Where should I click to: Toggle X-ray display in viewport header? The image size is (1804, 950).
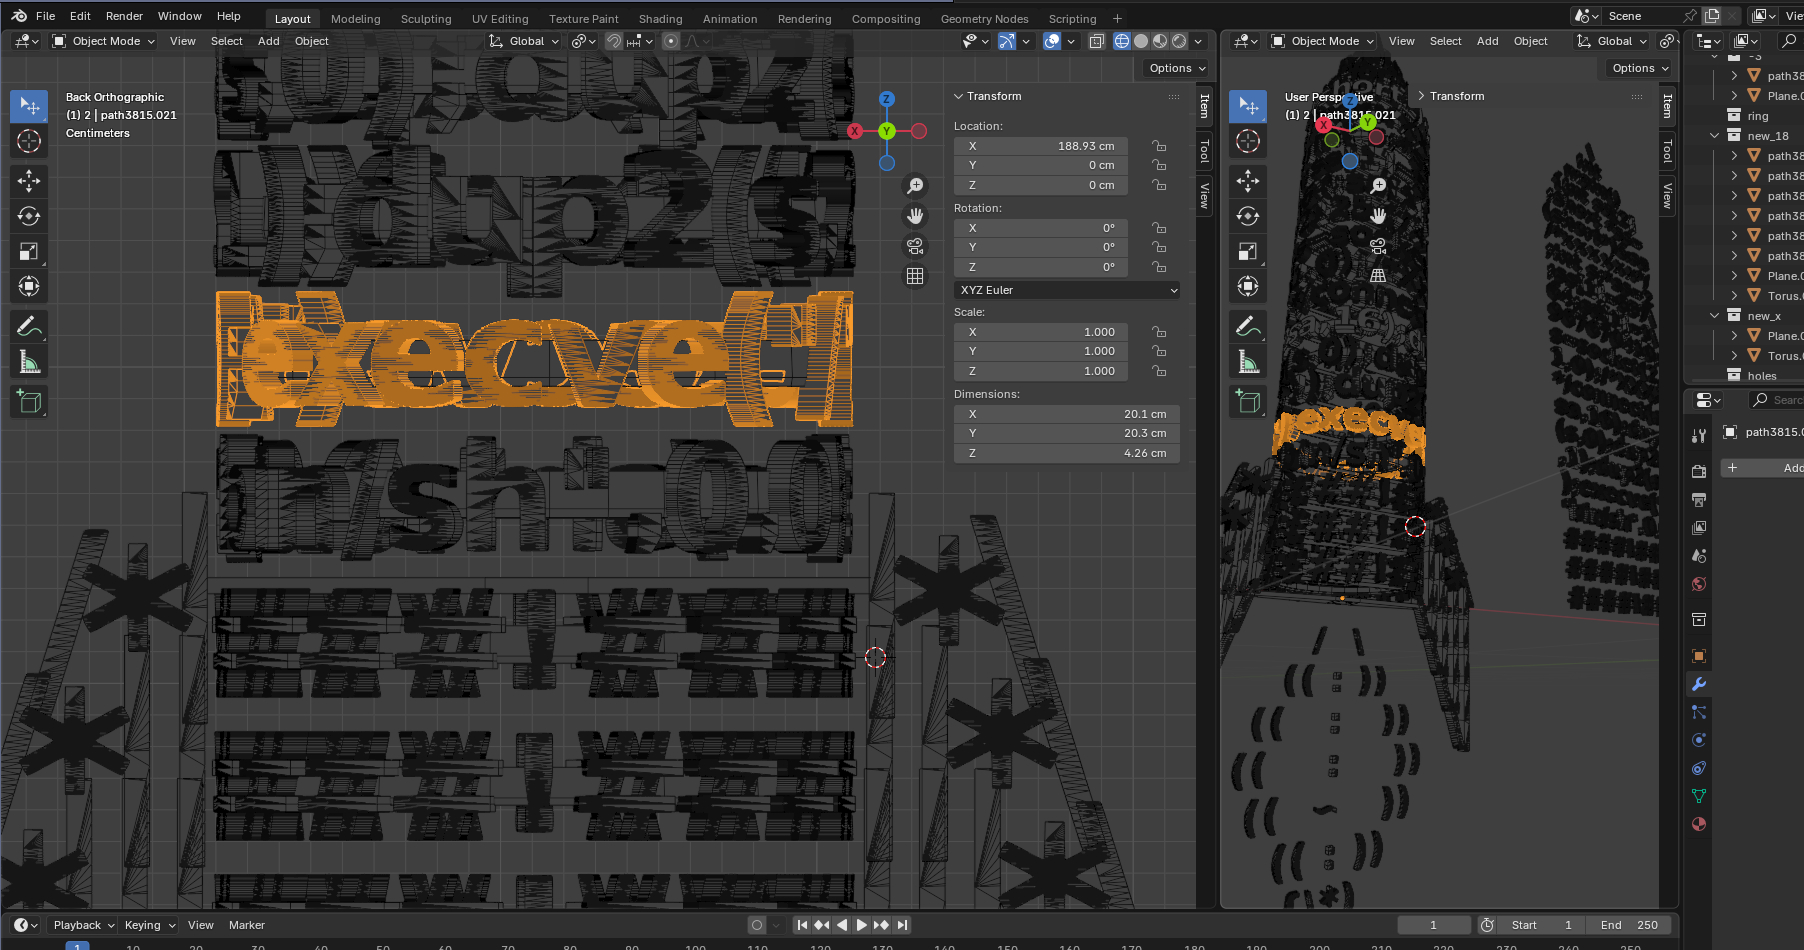[x=1096, y=41]
